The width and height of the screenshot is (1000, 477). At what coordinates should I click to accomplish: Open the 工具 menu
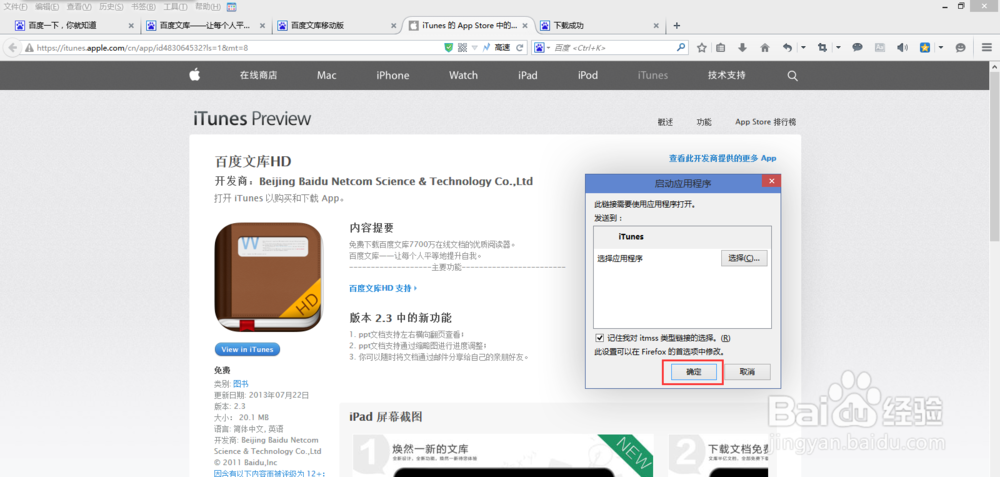[x=175, y=7]
